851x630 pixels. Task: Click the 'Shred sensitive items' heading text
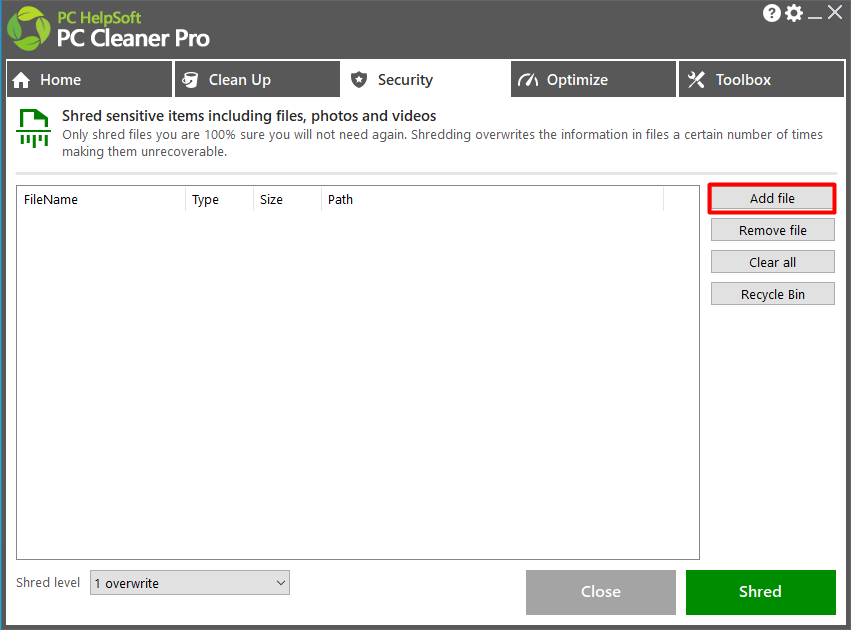249,116
